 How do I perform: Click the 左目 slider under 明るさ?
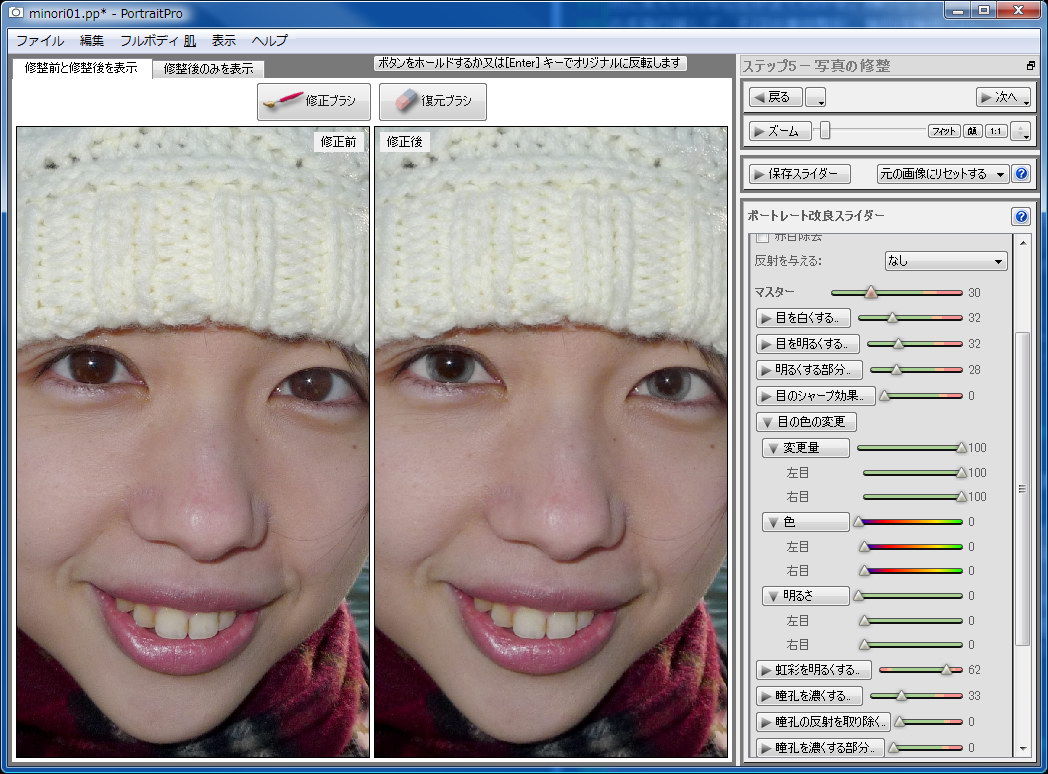[912, 621]
